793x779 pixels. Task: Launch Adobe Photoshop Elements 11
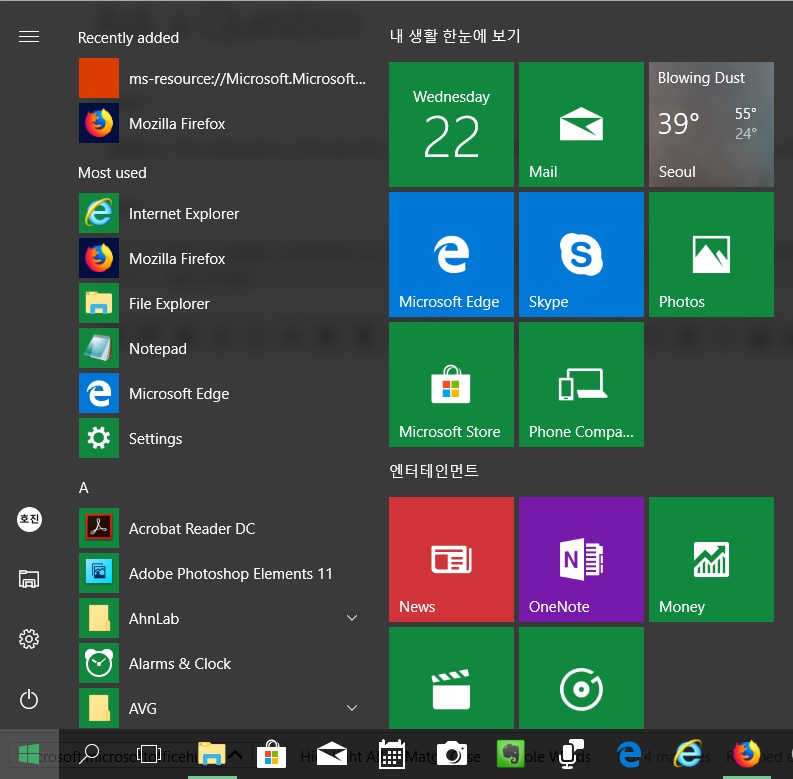[x=230, y=574]
